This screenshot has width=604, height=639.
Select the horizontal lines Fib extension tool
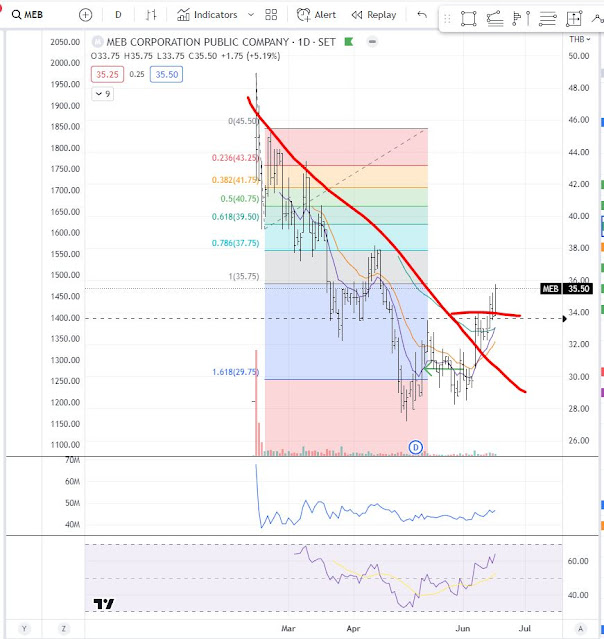(x=547, y=19)
